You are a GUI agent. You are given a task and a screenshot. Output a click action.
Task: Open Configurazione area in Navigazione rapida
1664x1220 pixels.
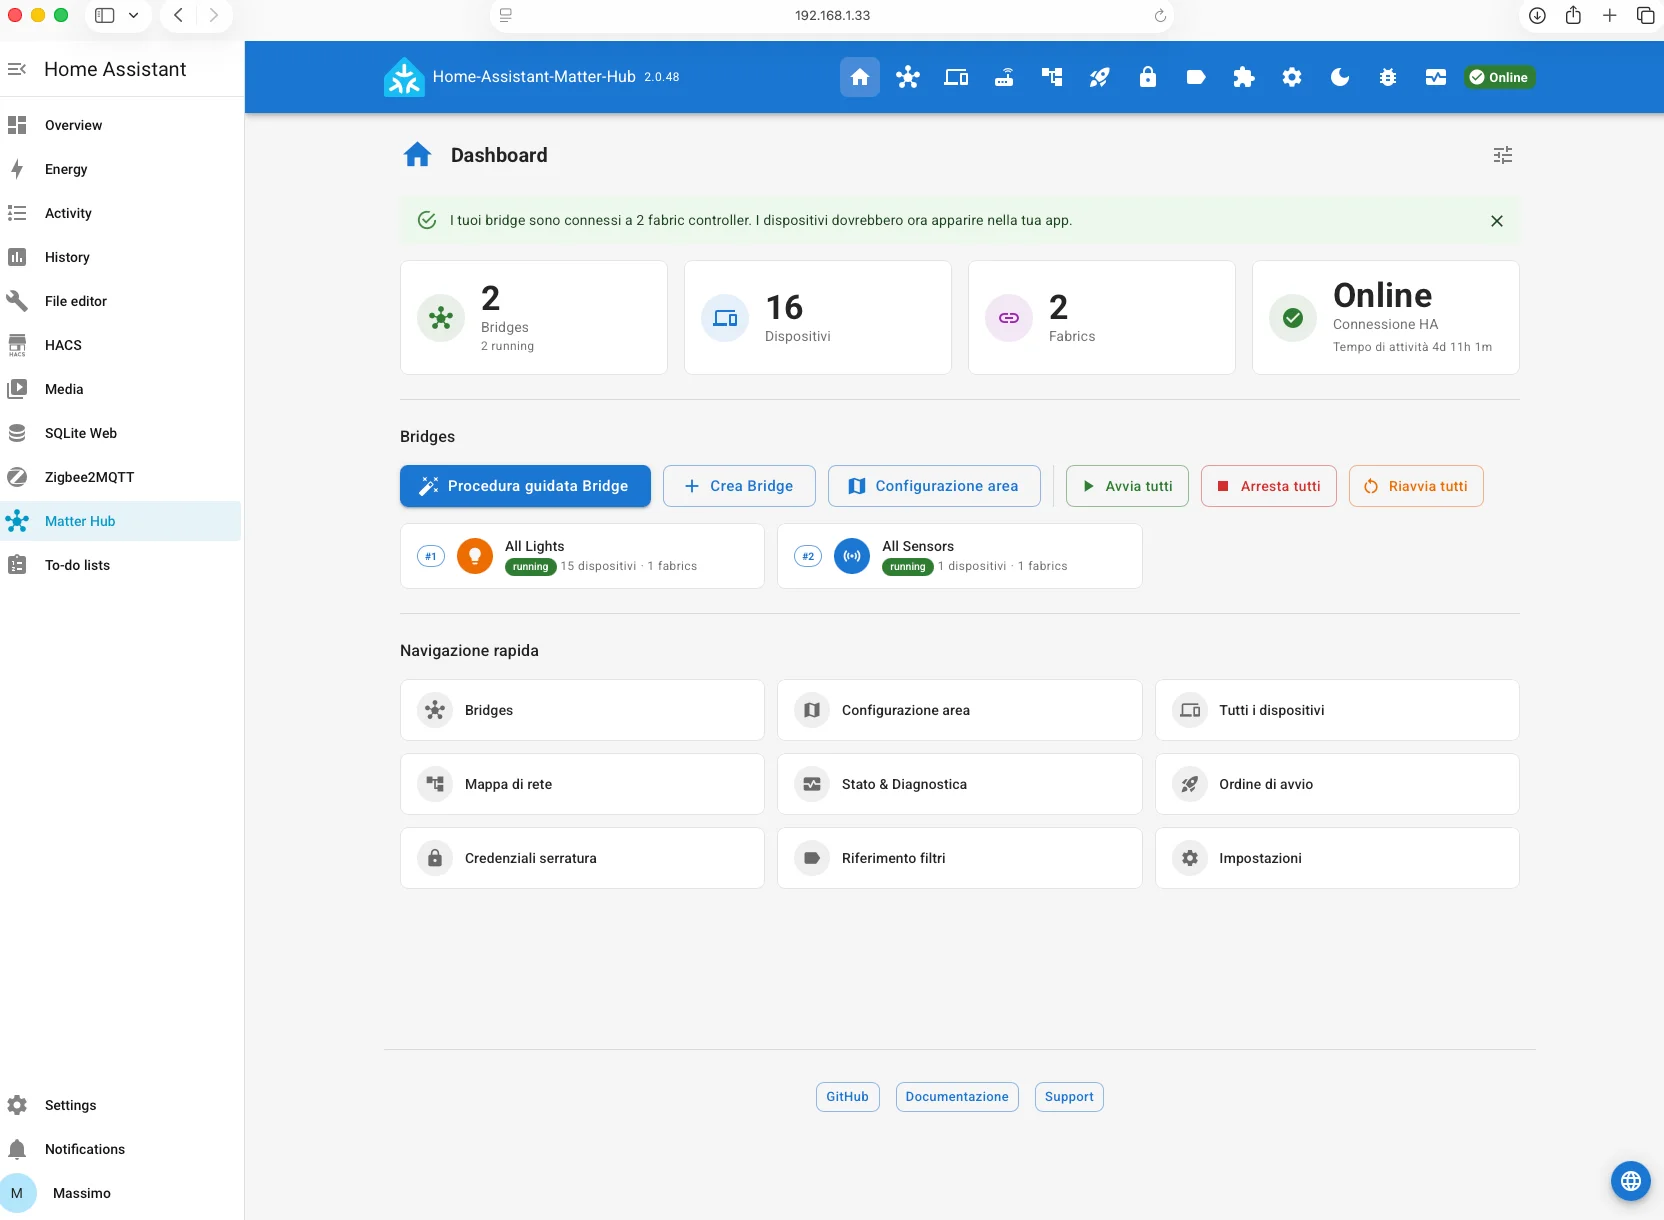(960, 710)
